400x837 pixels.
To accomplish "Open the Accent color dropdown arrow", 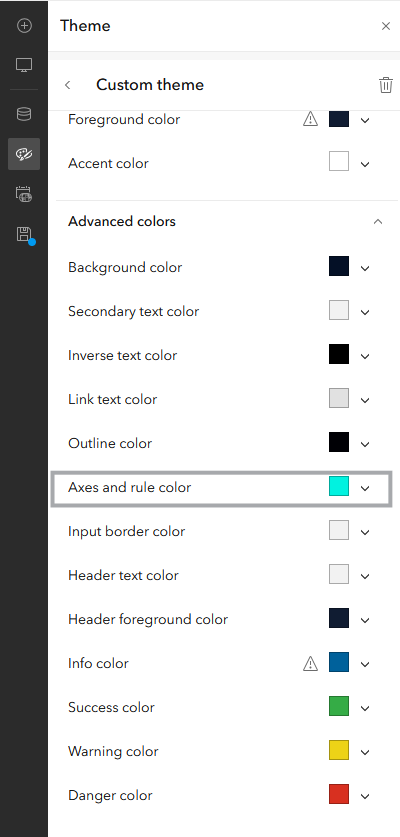I will [365, 164].
